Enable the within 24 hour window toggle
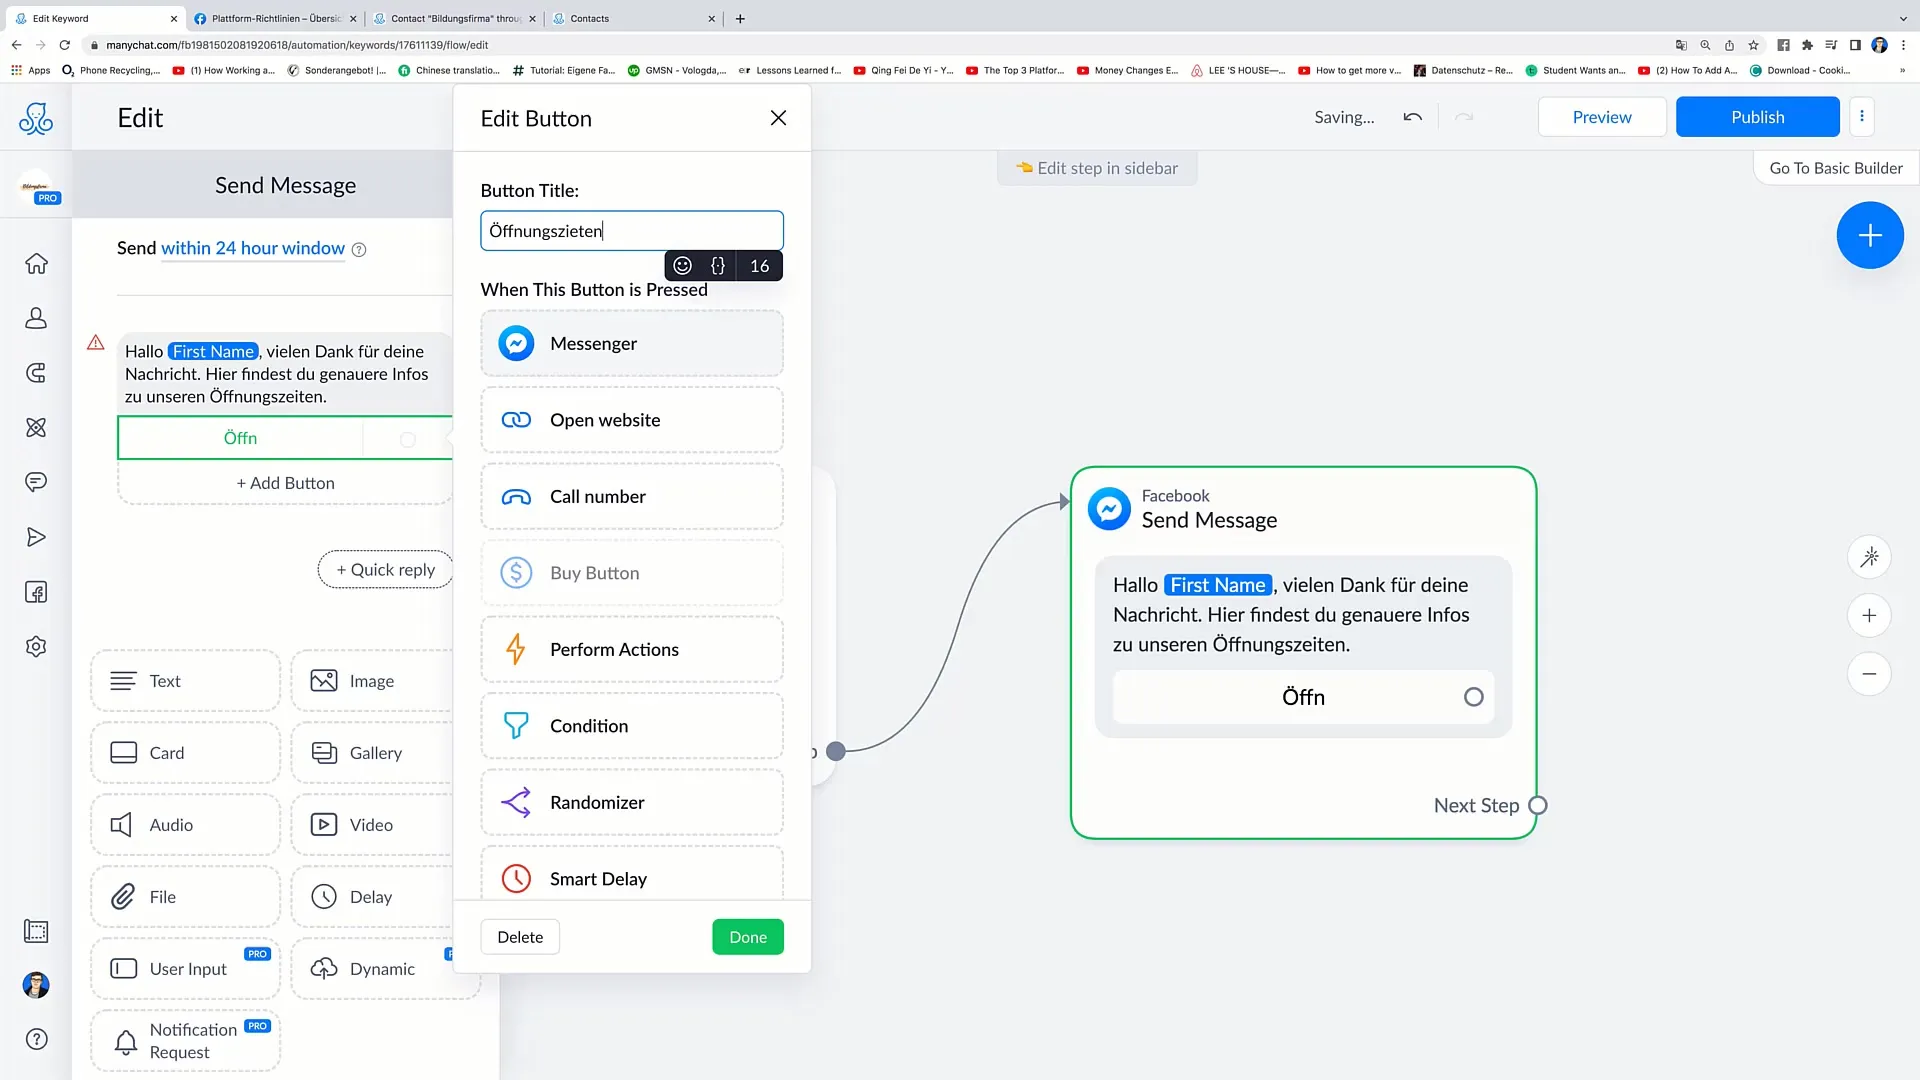Image resolution: width=1920 pixels, height=1080 pixels. point(252,248)
